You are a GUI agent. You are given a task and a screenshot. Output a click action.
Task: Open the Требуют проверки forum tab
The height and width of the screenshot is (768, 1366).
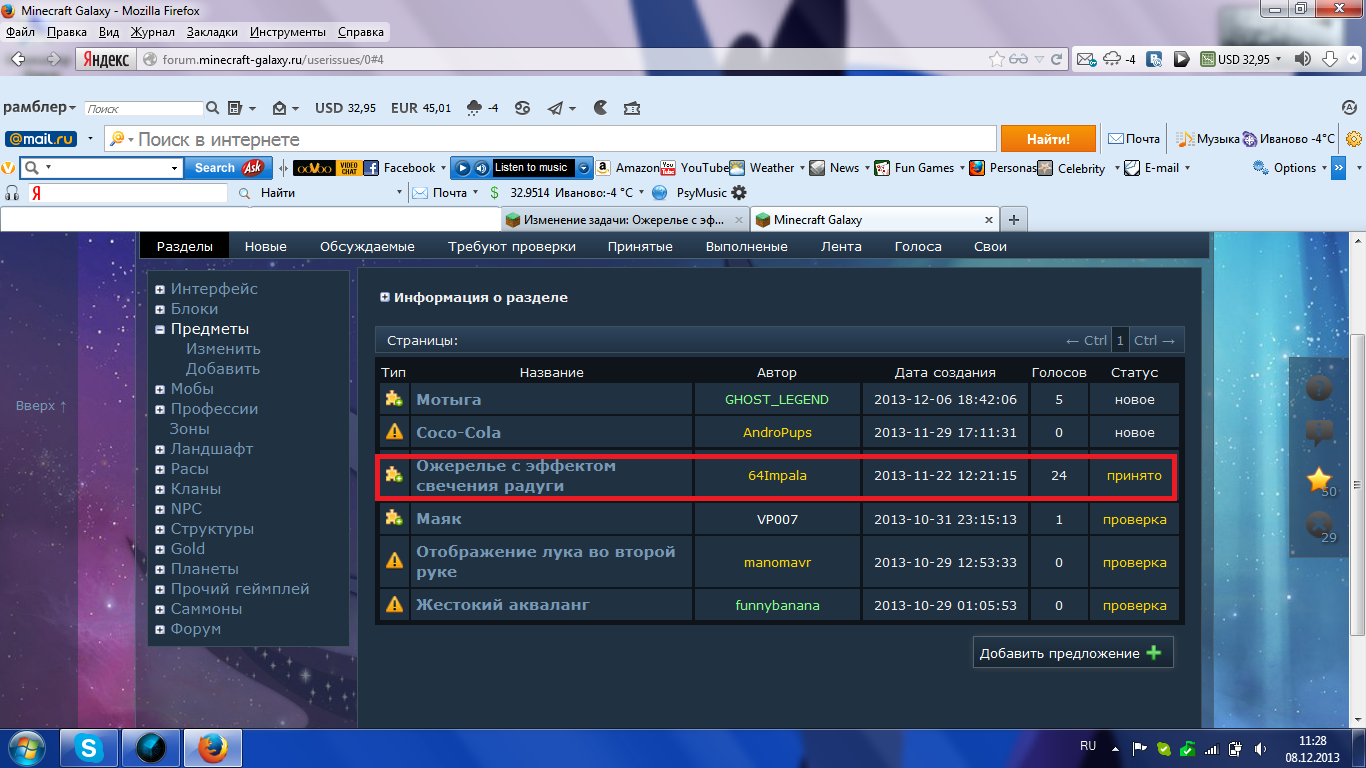(512, 247)
